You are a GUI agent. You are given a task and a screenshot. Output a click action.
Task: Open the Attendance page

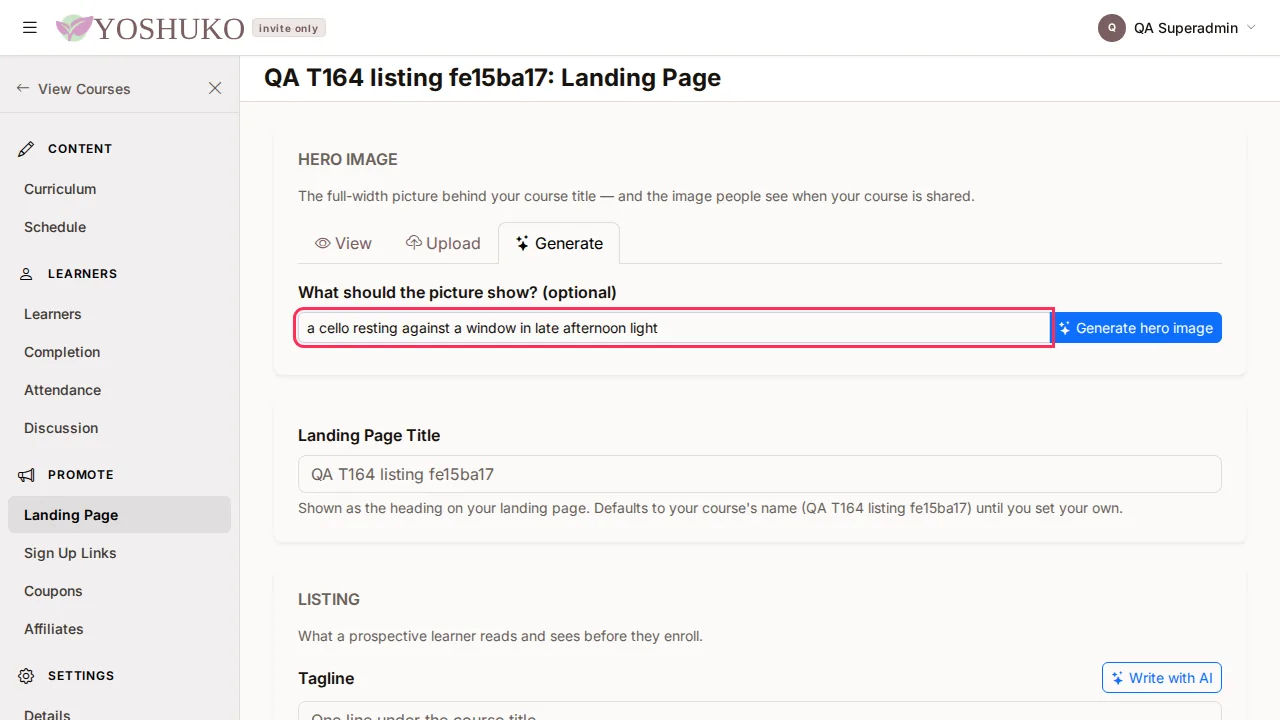63,390
